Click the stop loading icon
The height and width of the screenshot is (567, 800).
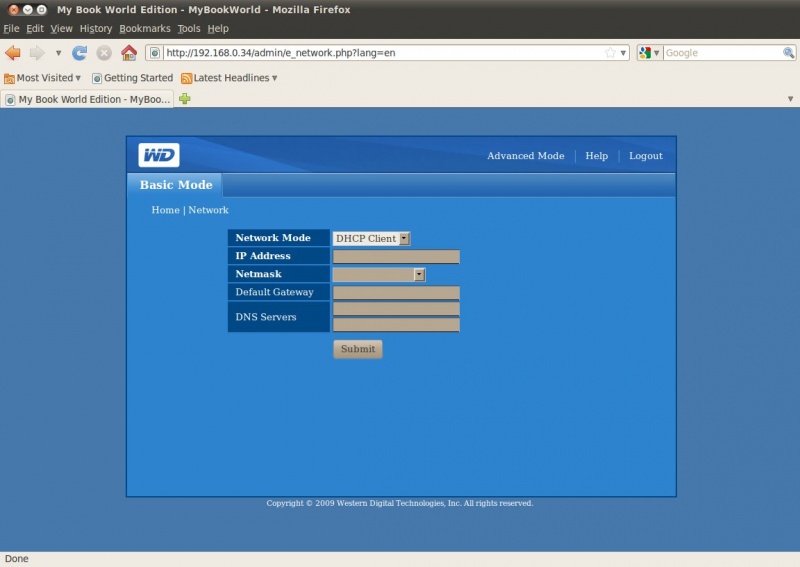click(x=104, y=53)
